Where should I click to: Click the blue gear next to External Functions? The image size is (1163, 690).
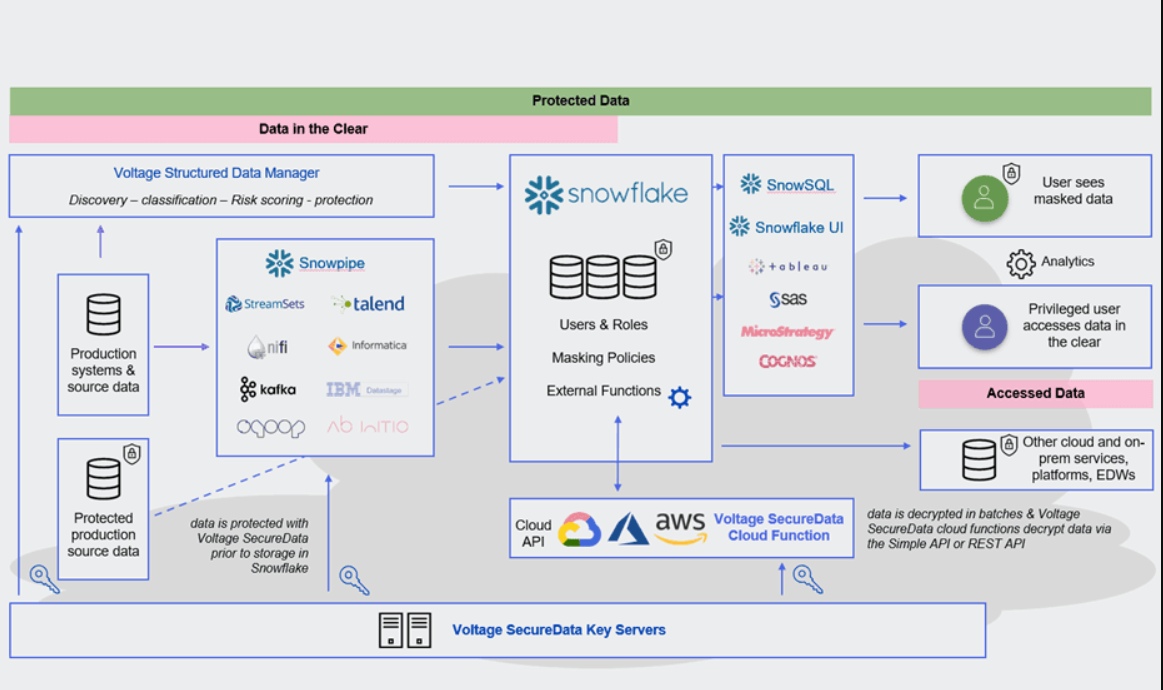[679, 397]
